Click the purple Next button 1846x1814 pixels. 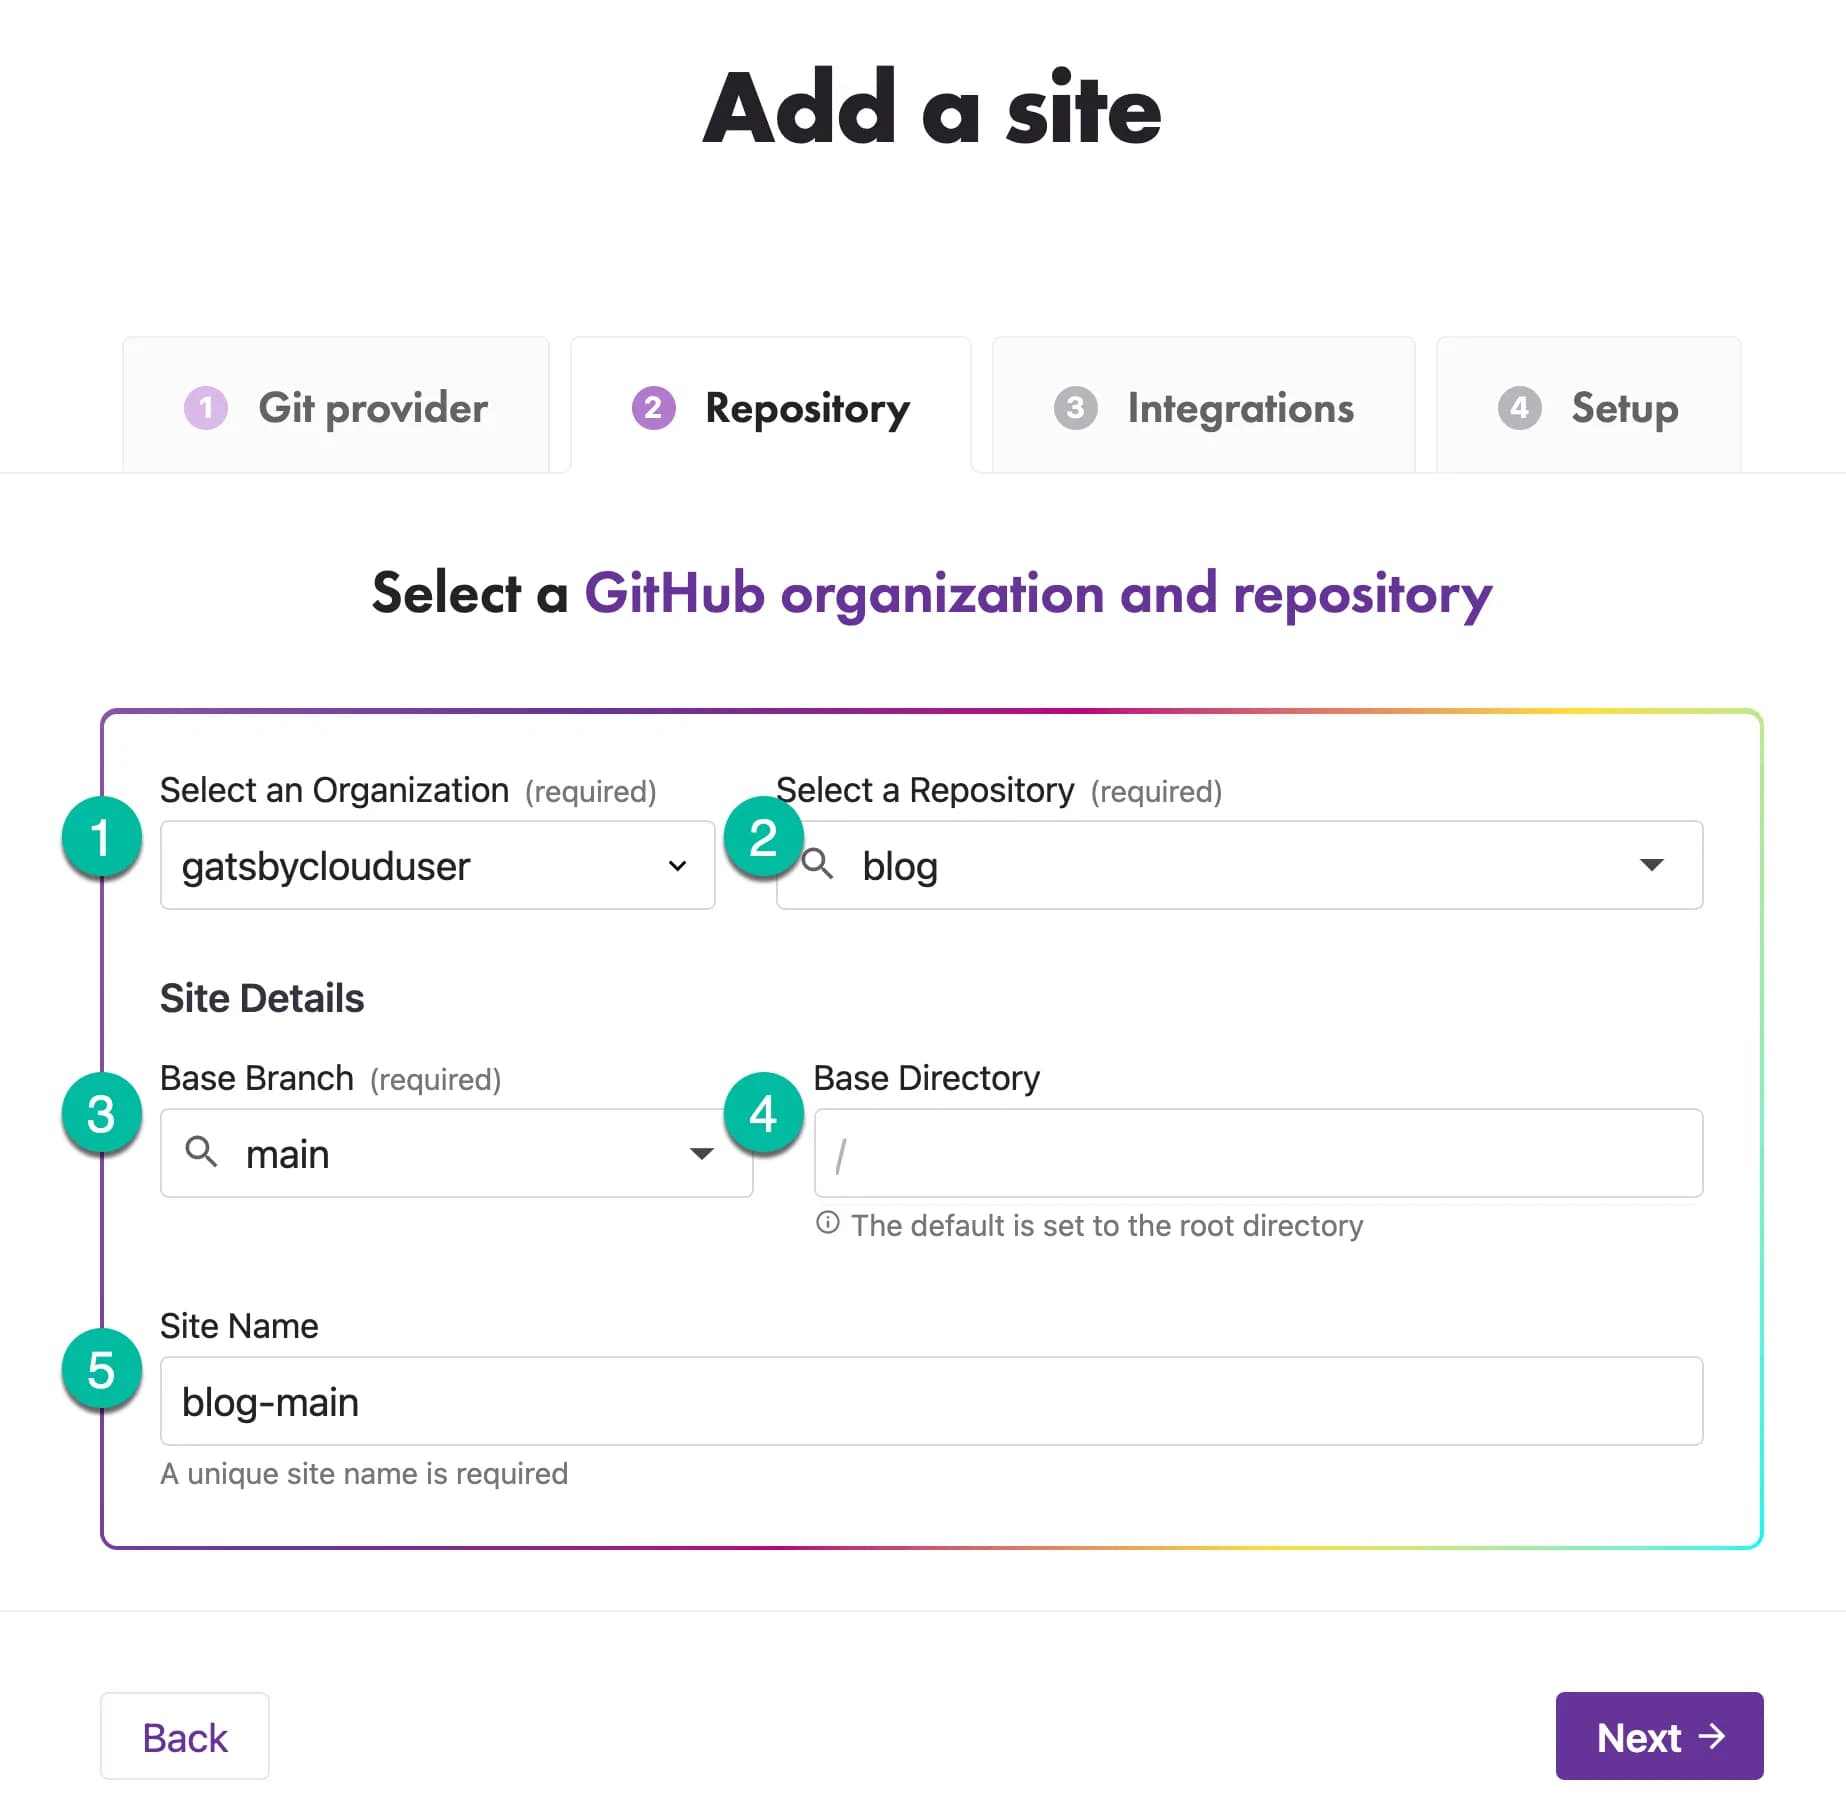pos(1659,1736)
